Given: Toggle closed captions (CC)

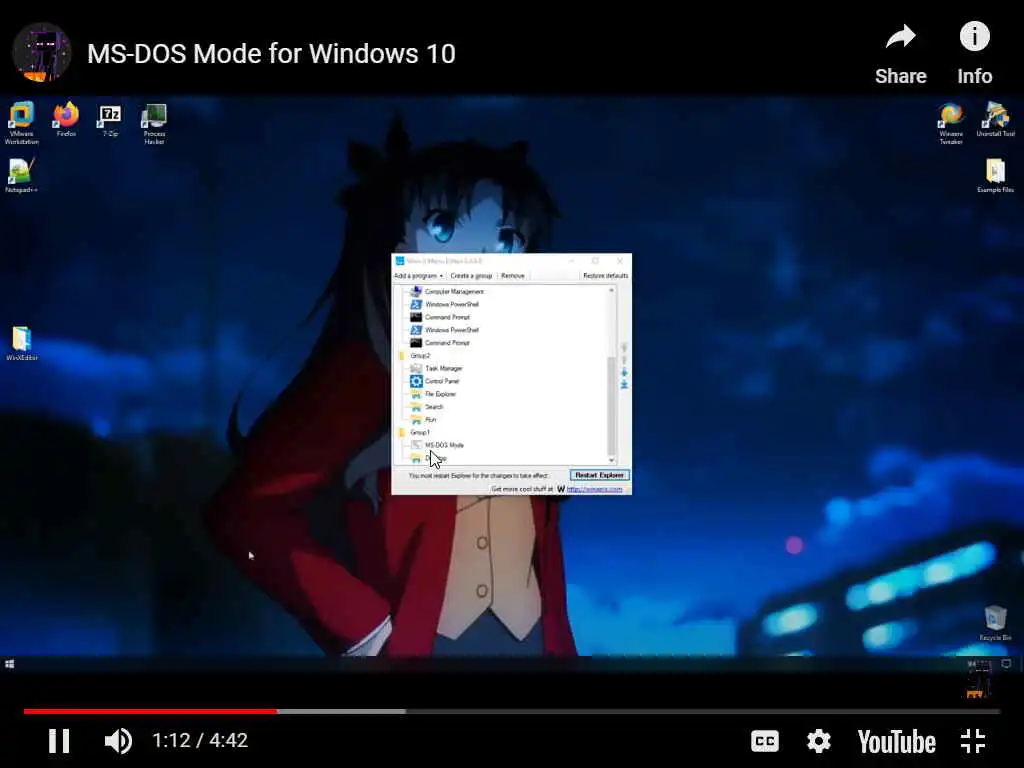Looking at the screenshot, I should (765, 741).
